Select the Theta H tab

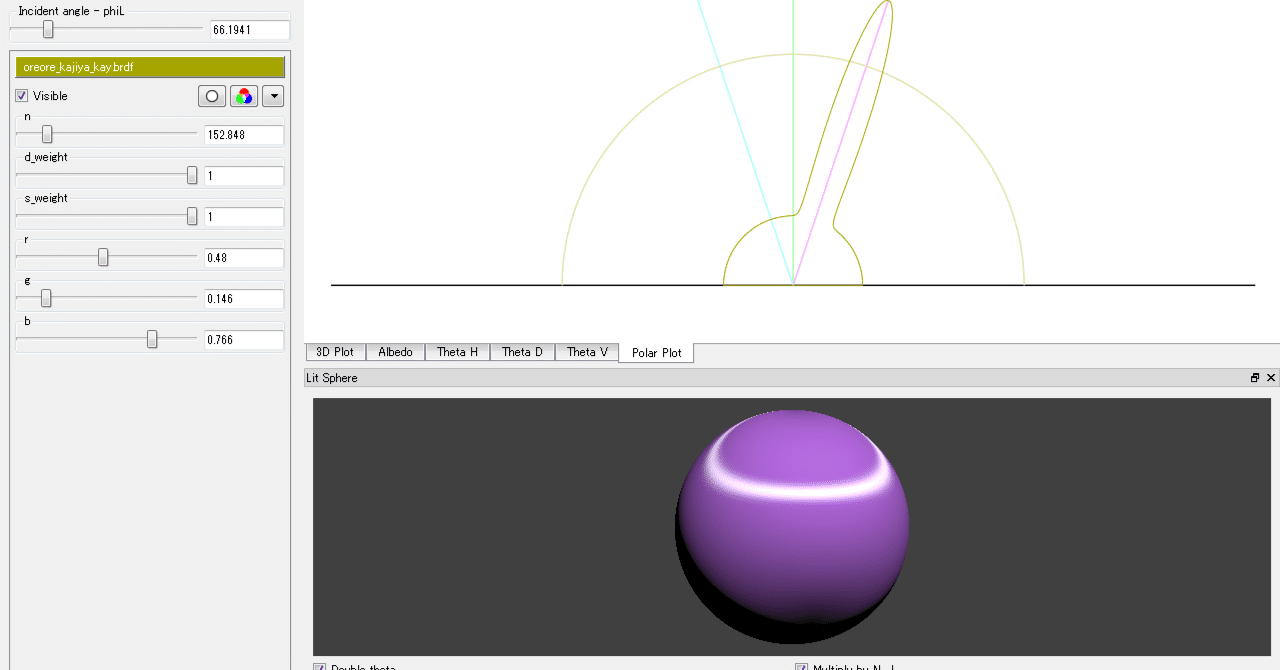pos(456,352)
